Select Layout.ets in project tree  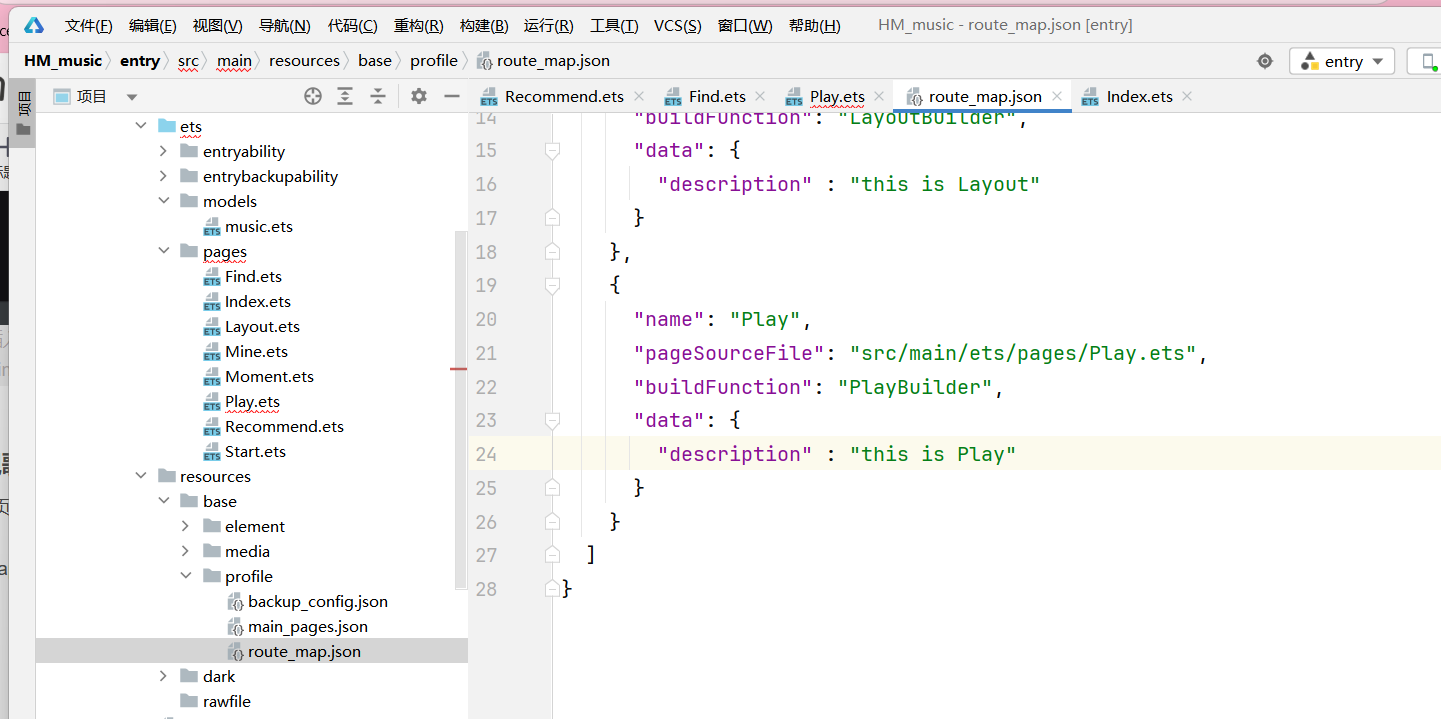coord(262,326)
